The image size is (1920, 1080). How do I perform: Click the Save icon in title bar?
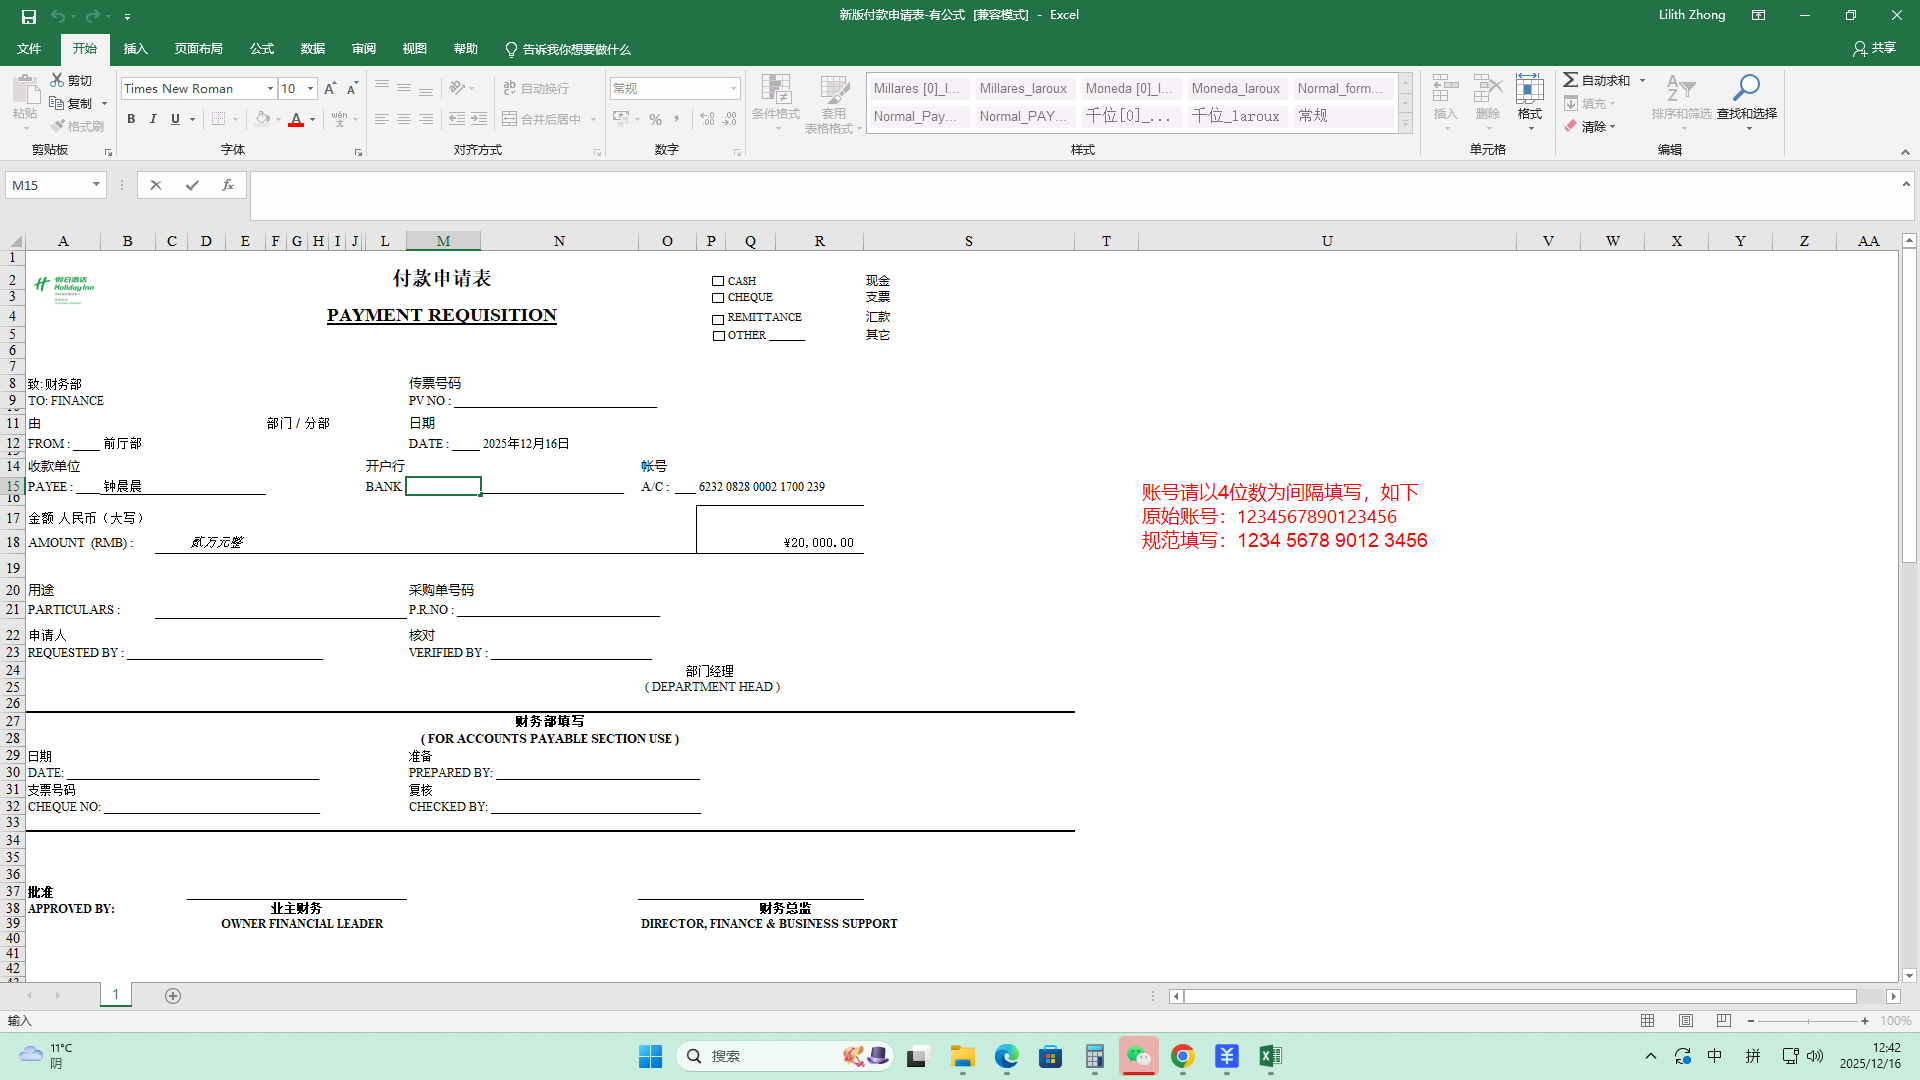pos(29,16)
